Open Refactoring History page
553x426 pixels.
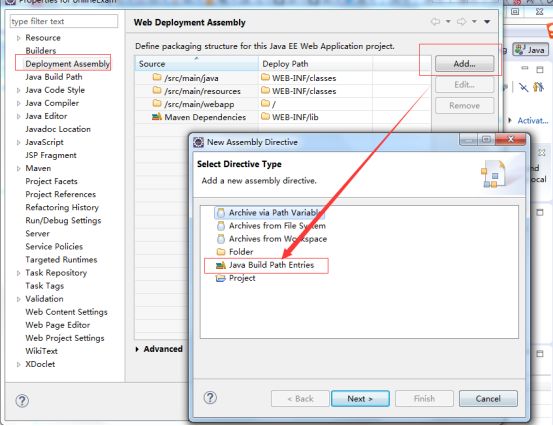(62, 207)
